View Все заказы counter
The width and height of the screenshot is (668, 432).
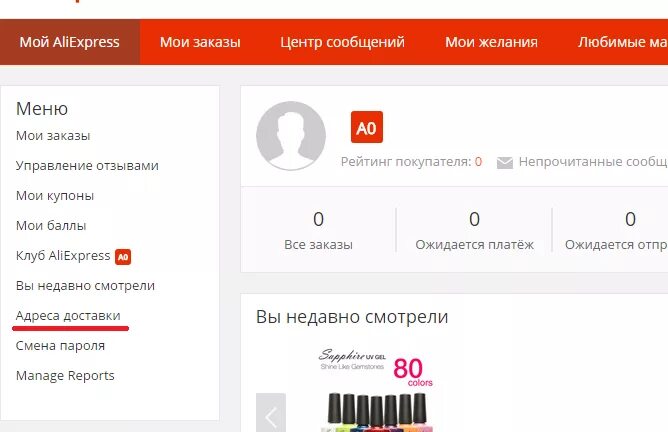coord(318,230)
